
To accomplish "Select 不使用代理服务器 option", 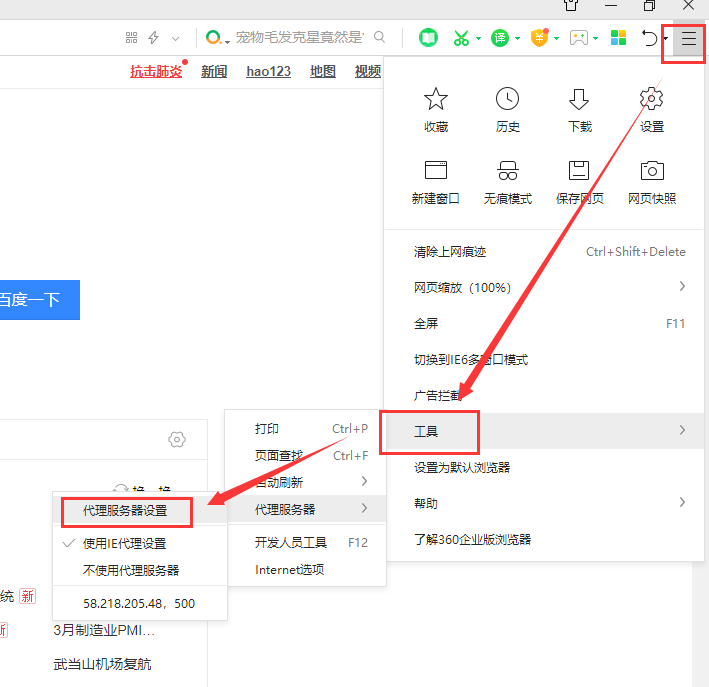I will (140, 570).
